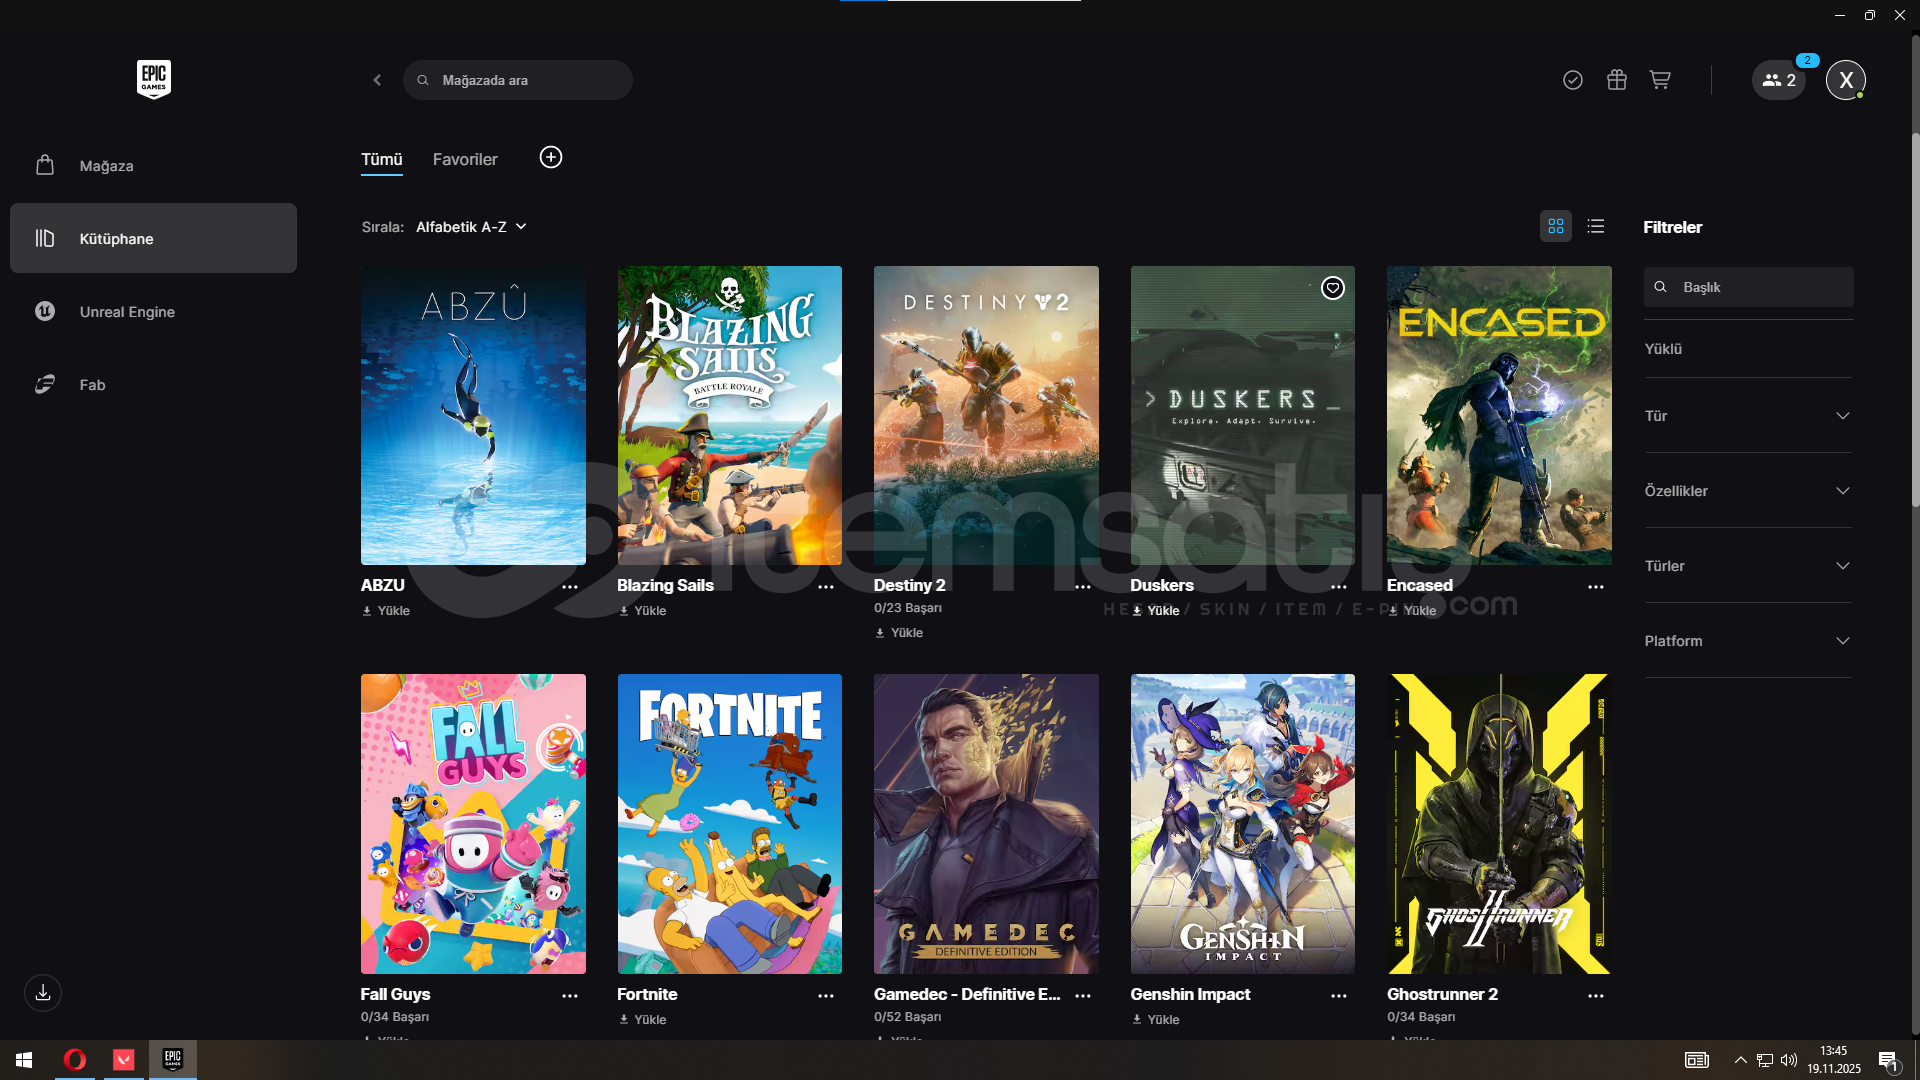Click the add collection plus icon
1920x1080 pixels.
[551, 158]
